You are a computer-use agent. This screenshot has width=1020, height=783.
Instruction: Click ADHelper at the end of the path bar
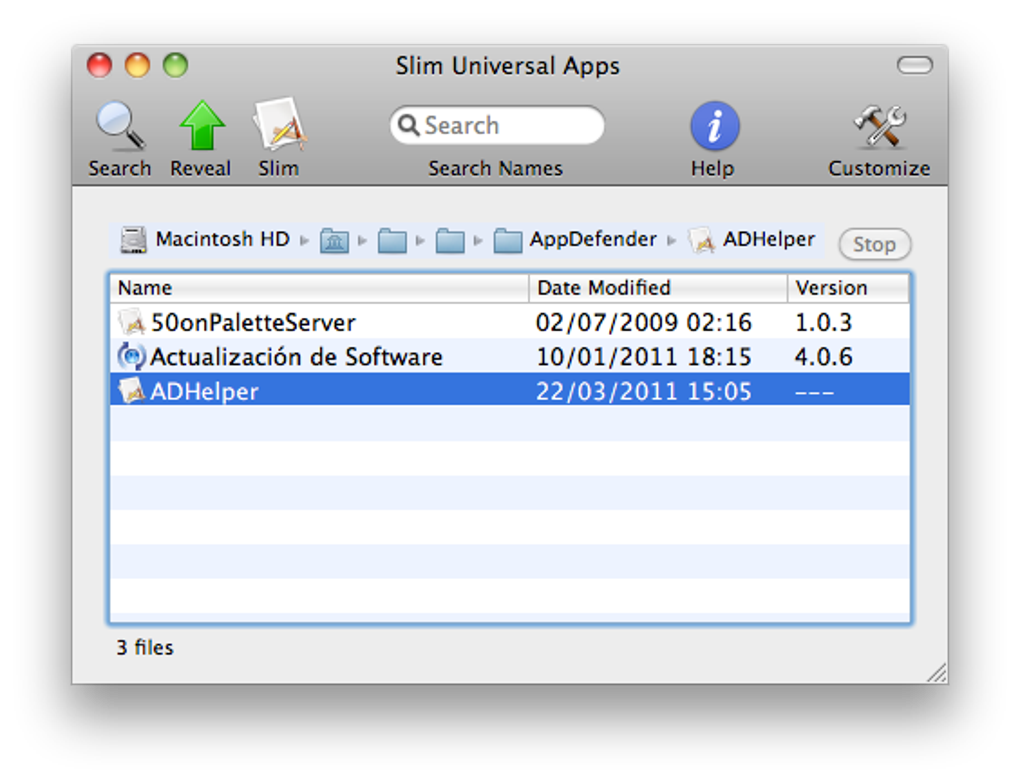coord(752,240)
